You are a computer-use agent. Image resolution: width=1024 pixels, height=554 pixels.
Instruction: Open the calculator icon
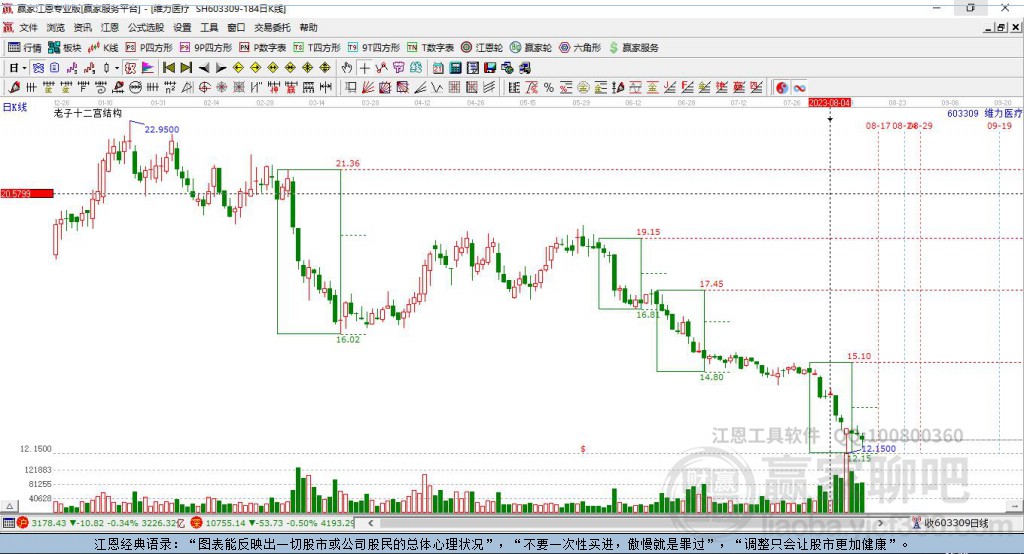455,67
